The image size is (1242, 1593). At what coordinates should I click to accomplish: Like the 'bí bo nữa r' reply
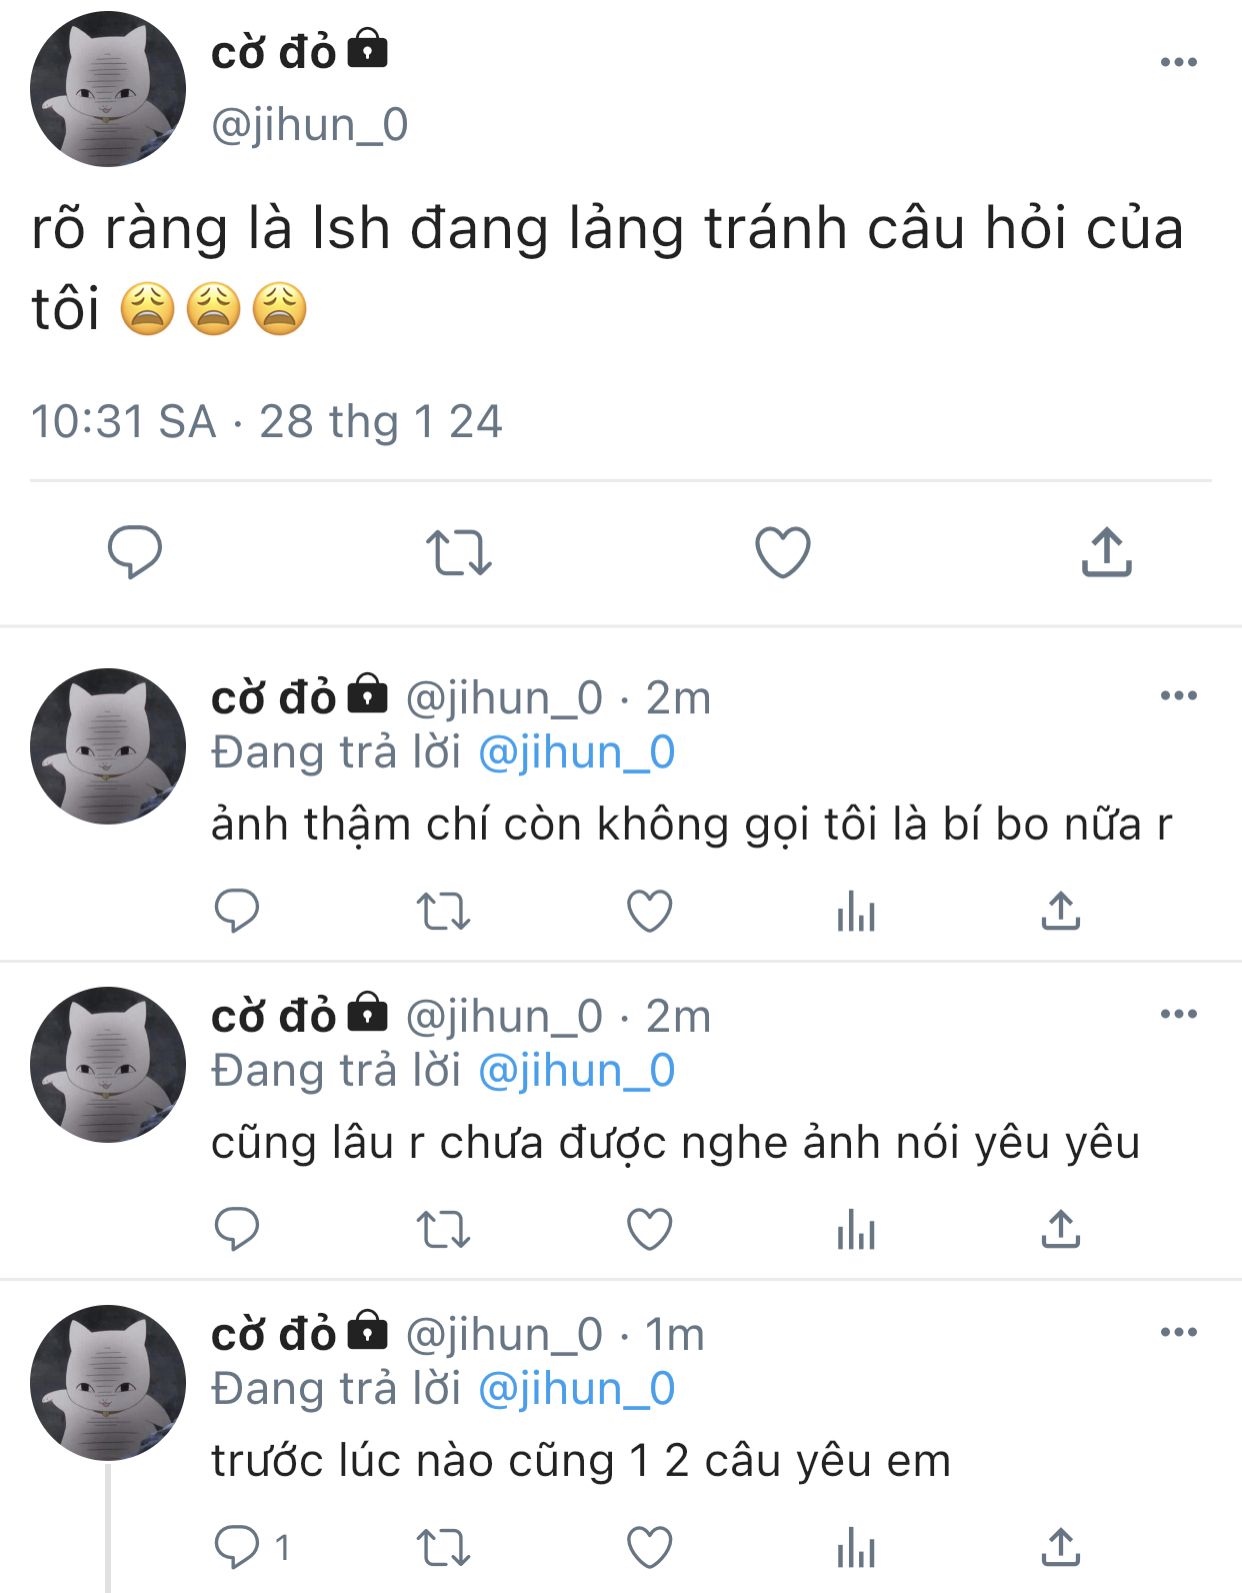point(649,911)
